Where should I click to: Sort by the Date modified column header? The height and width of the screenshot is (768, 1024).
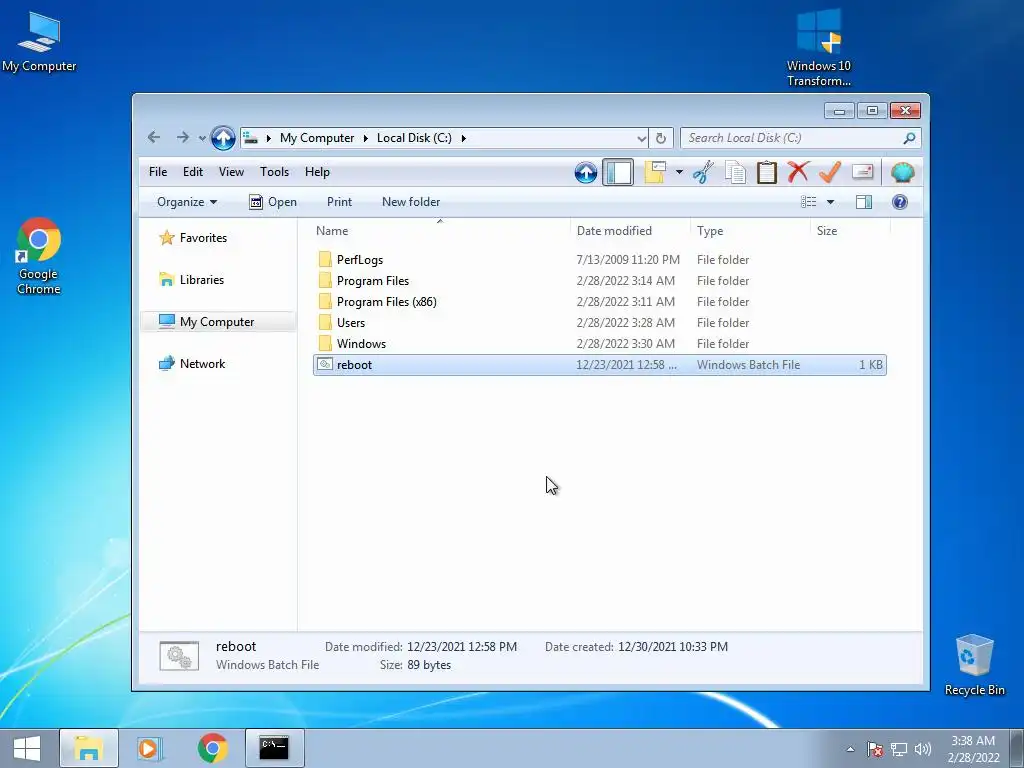click(x=630, y=231)
